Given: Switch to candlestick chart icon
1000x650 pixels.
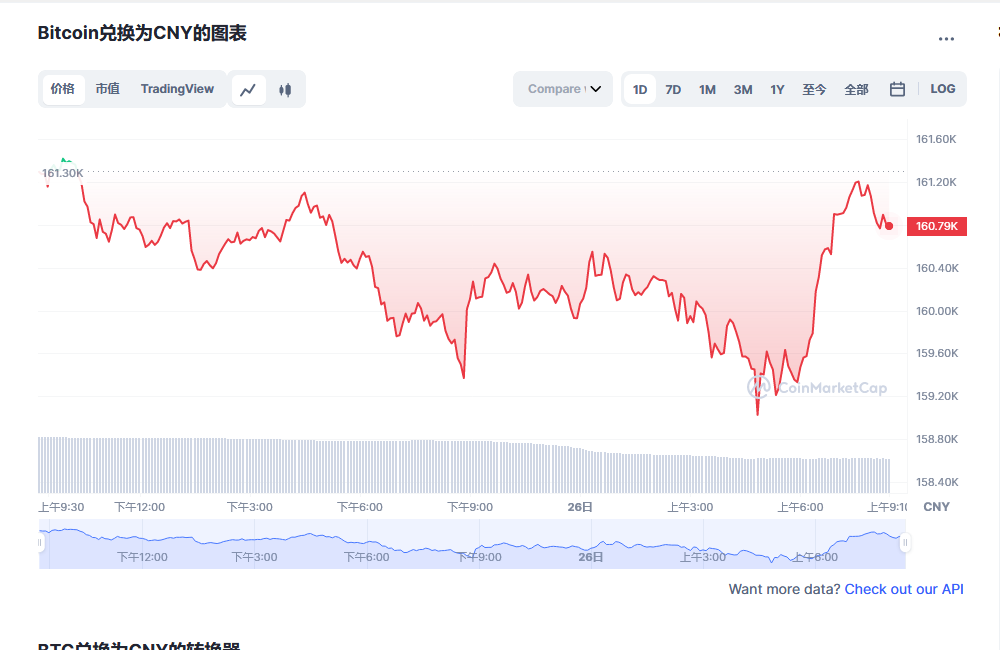Looking at the screenshot, I should click(285, 89).
